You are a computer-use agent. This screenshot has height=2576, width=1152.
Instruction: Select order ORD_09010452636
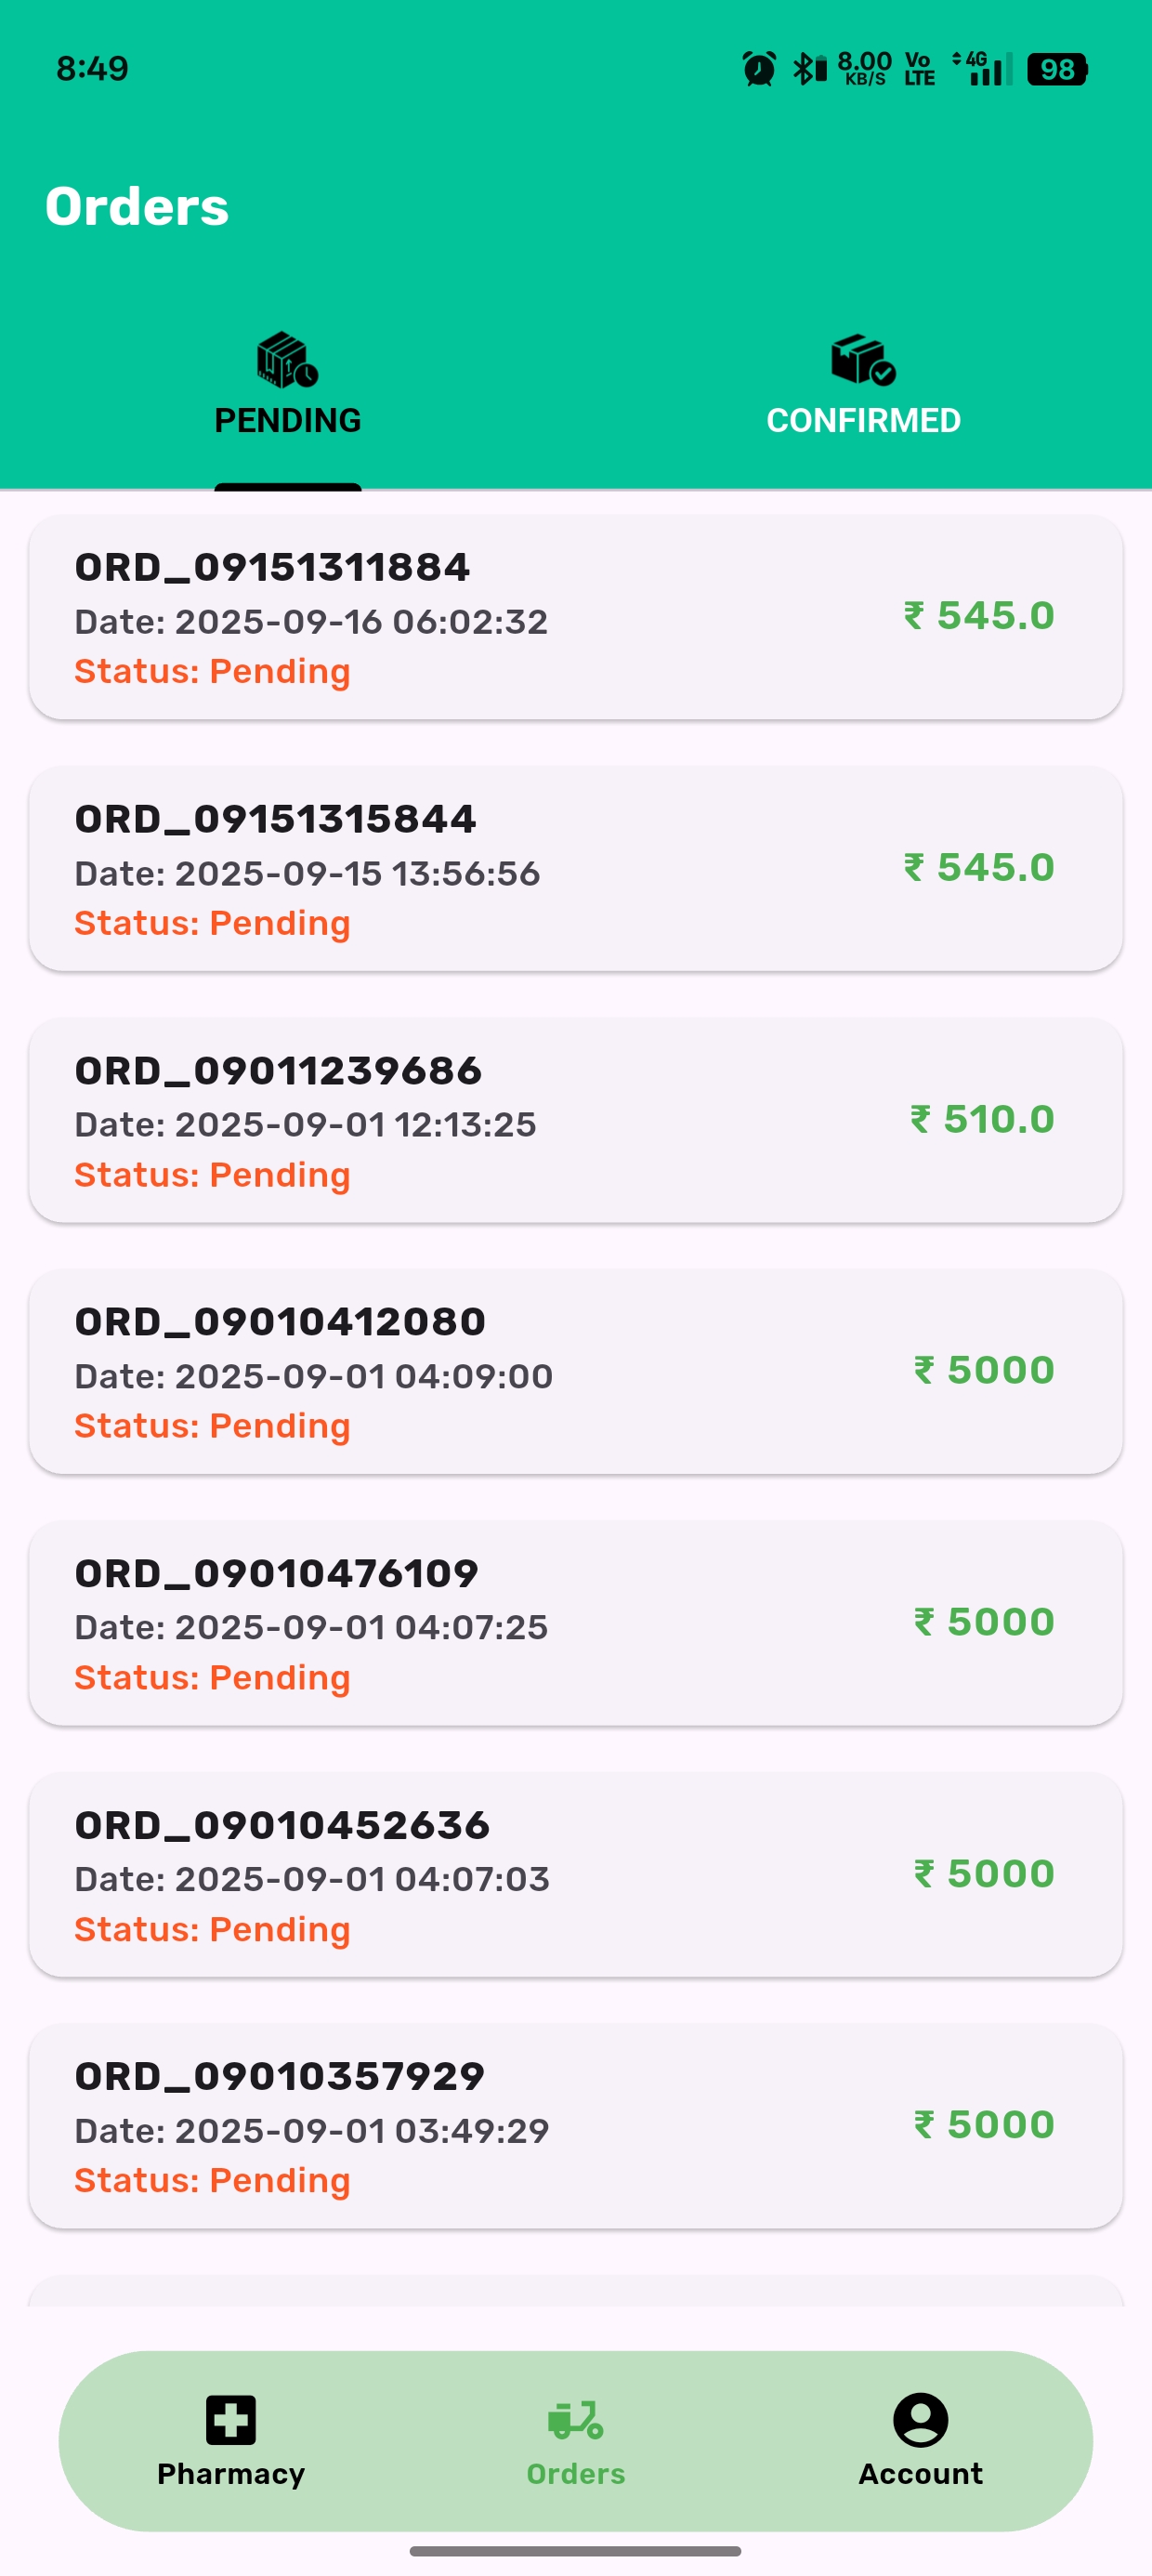576,1875
